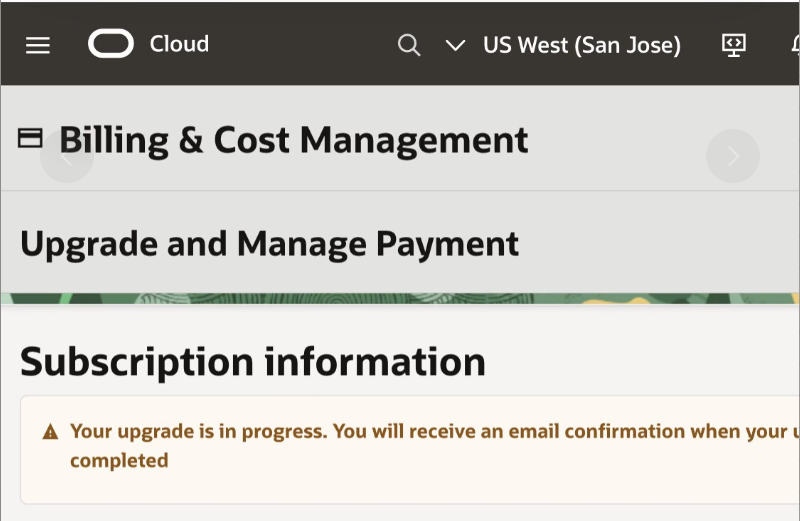Select the US West (San Jose) region label
This screenshot has height=521, width=800.
tap(581, 45)
